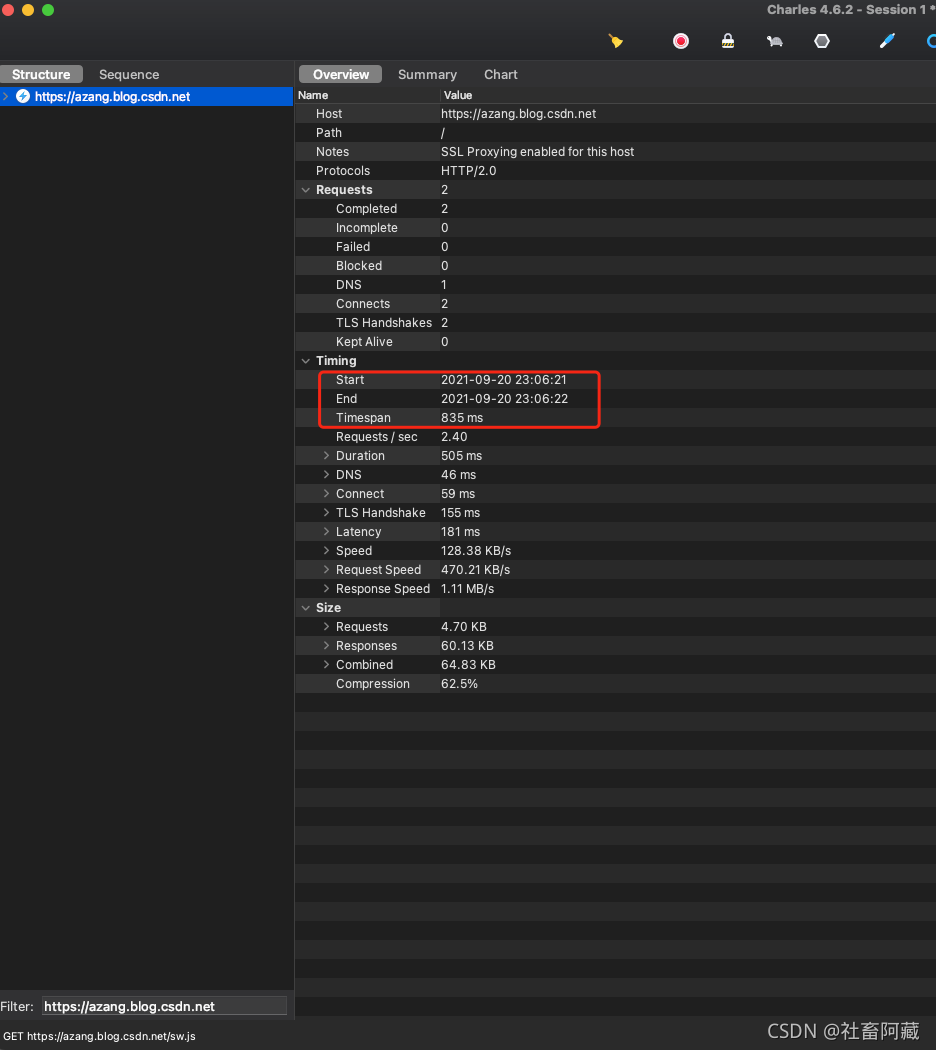
Task: Expand the Request Speed row
Action: point(326,570)
